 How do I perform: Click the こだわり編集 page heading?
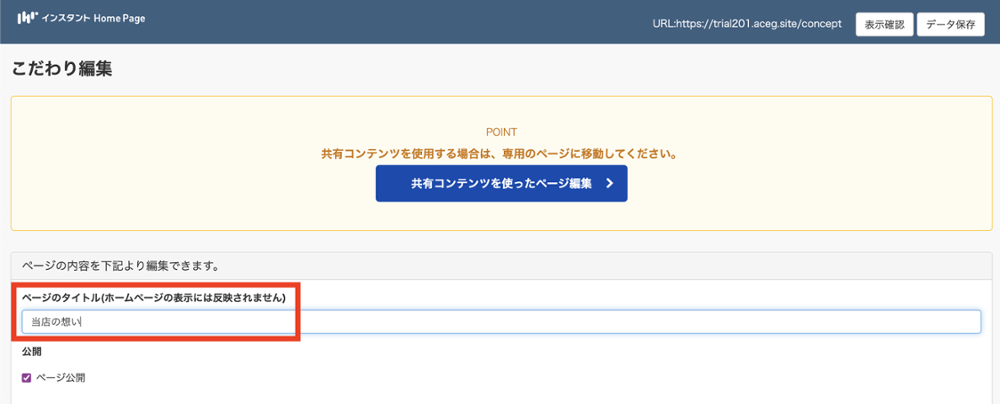pyautogui.click(x=62, y=70)
